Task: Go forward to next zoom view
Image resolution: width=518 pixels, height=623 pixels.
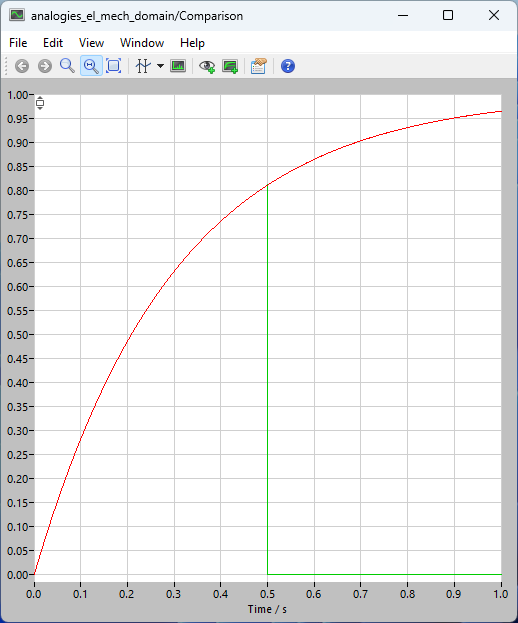Action: pos(45,66)
